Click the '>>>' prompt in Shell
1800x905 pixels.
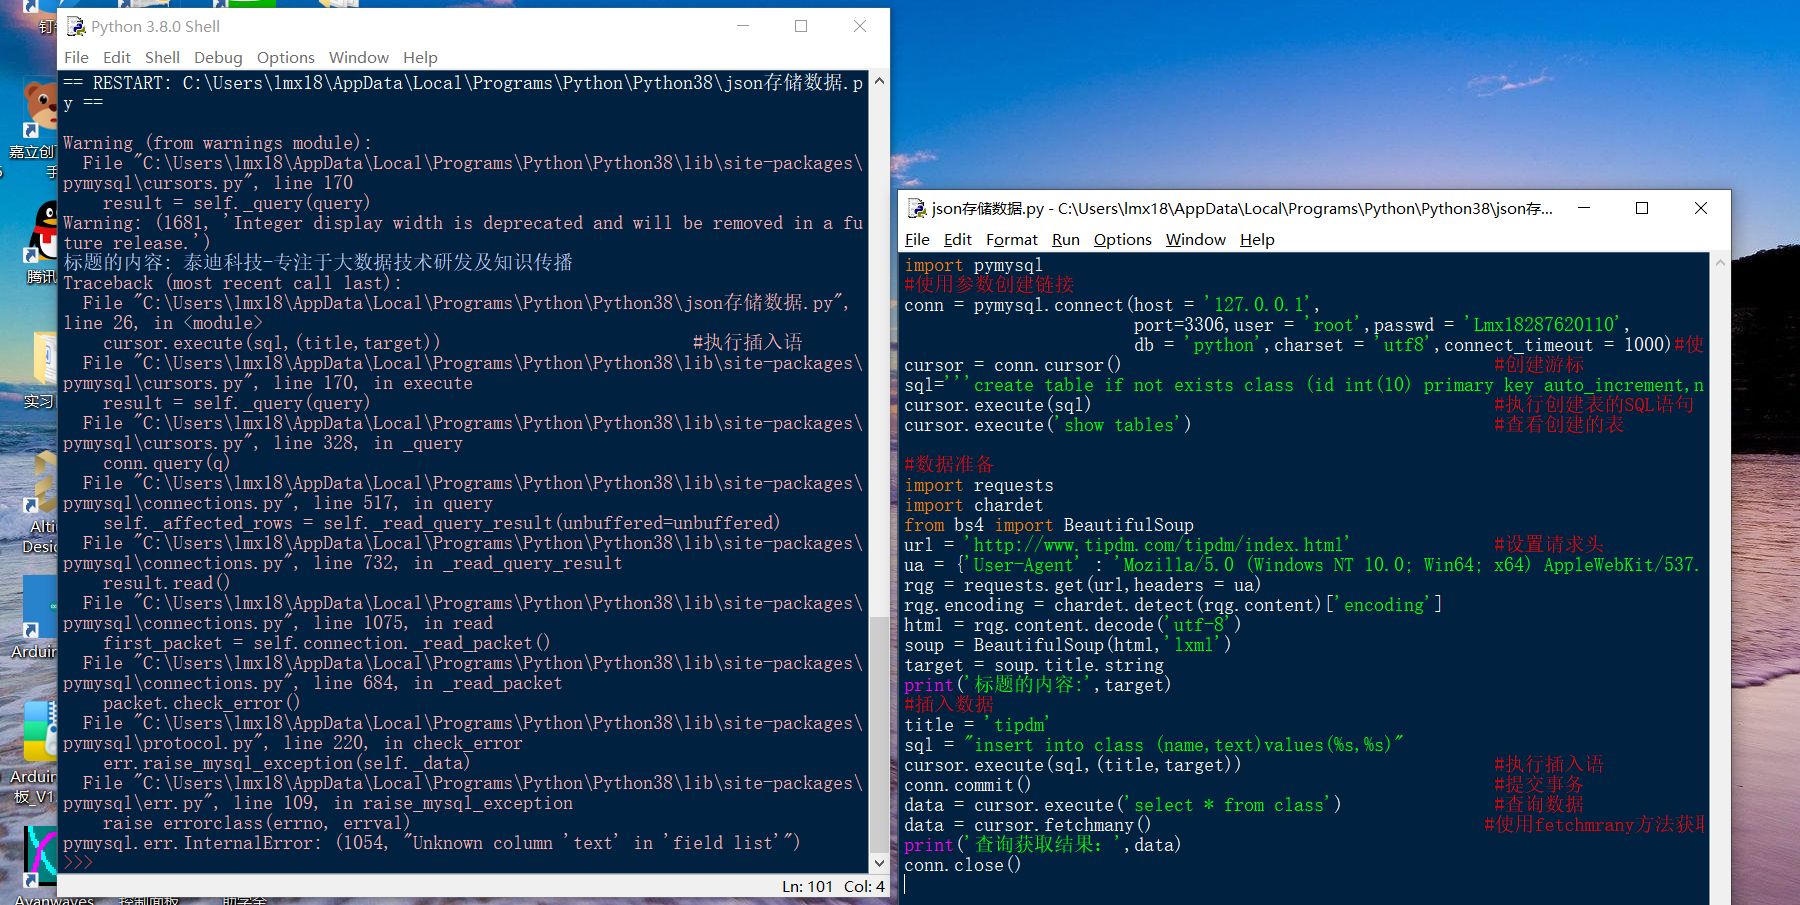78,862
